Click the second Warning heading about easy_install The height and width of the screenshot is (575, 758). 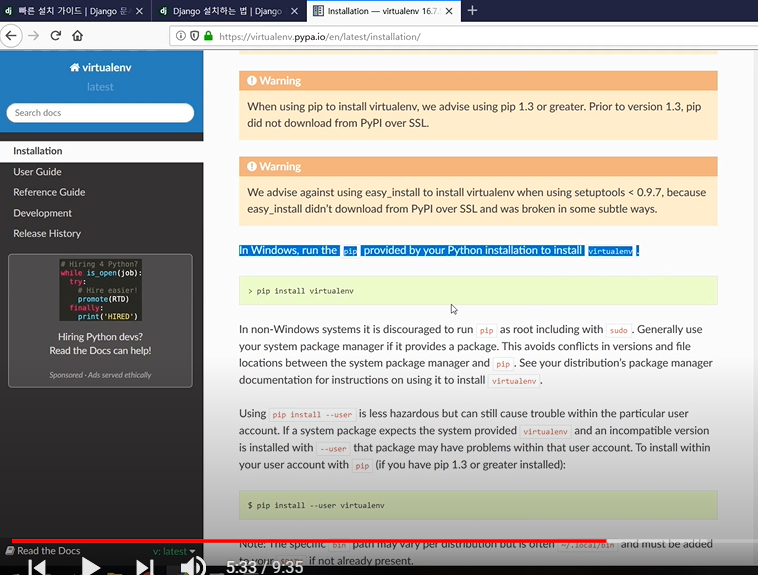(x=478, y=166)
